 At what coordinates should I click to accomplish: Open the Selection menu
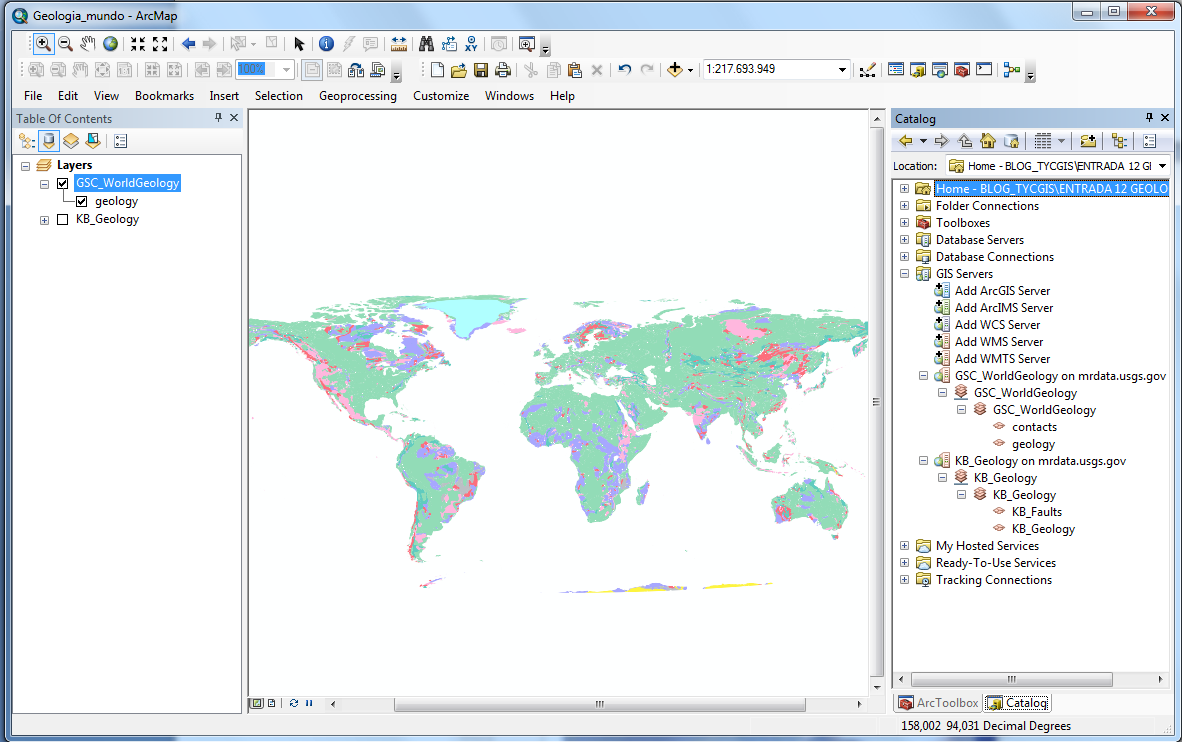(x=279, y=96)
